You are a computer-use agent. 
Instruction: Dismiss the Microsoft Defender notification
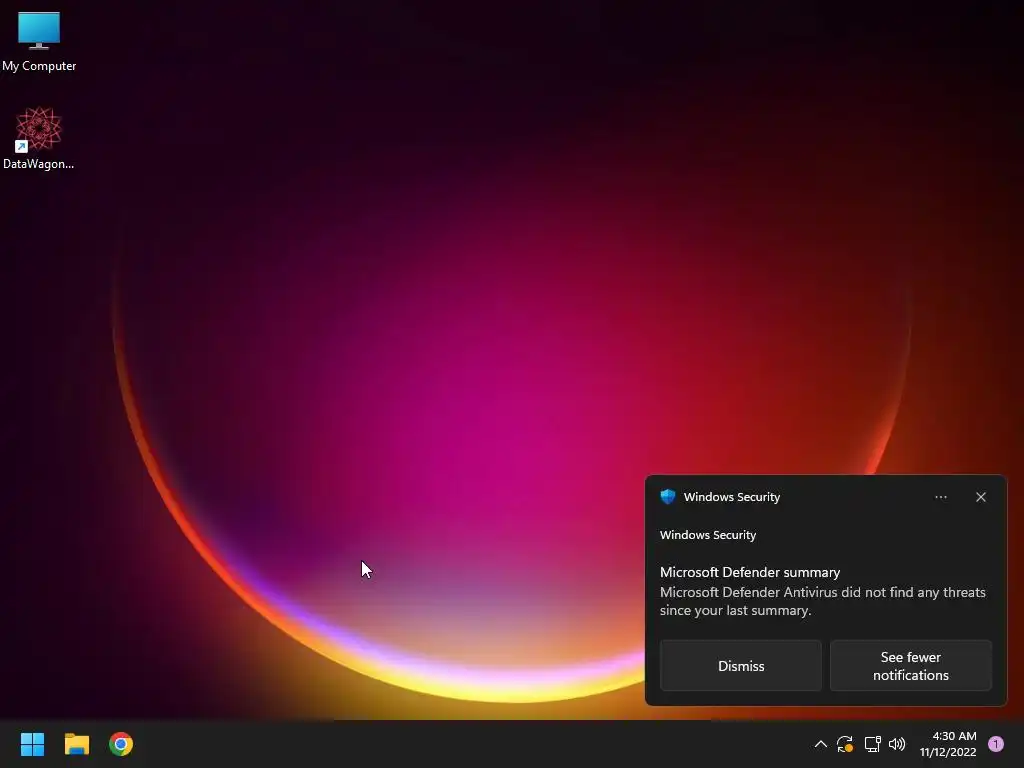pyautogui.click(x=741, y=665)
